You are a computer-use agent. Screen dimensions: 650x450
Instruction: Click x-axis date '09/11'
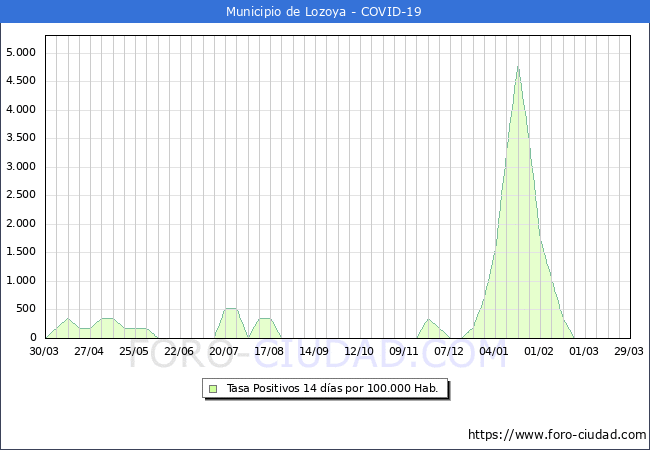(404, 351)
